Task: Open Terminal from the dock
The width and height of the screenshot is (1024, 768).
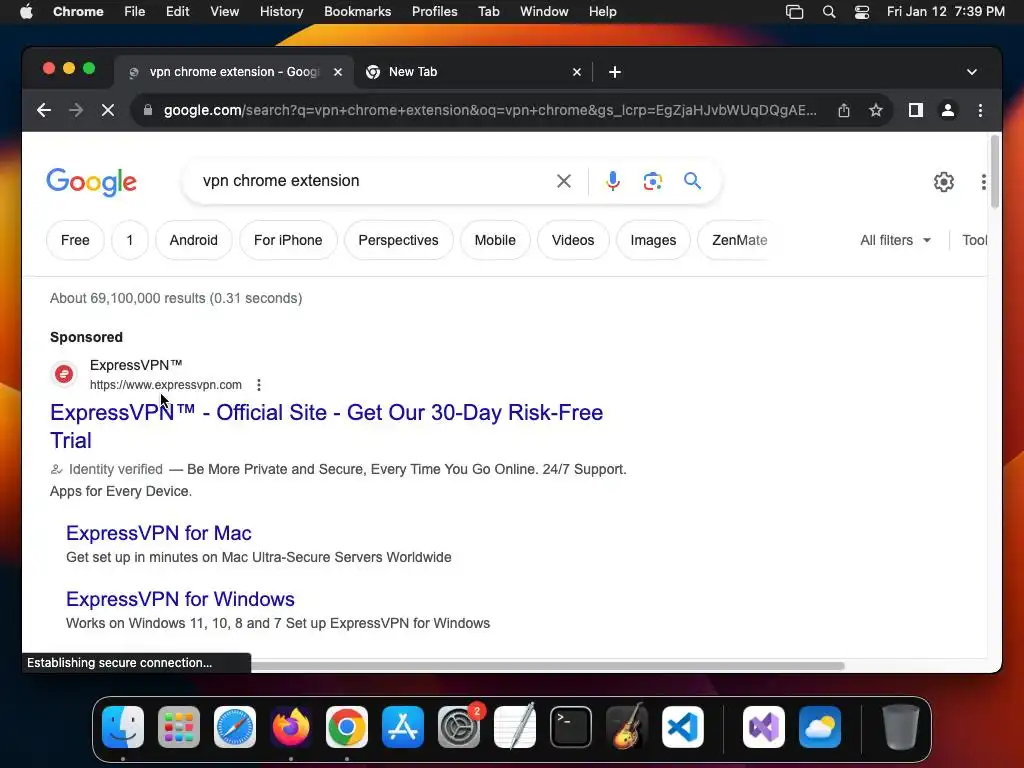Action: tap(571, 727)
